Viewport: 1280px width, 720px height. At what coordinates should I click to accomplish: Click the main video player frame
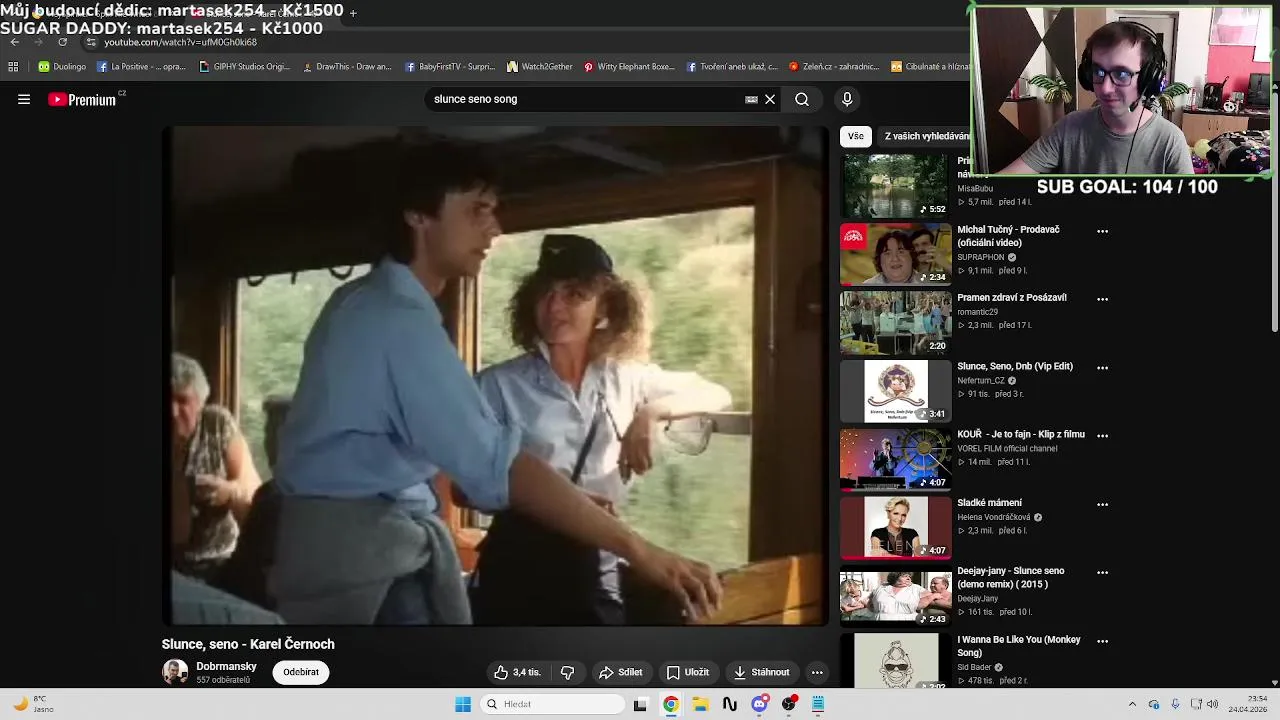(x=495, y=375)
